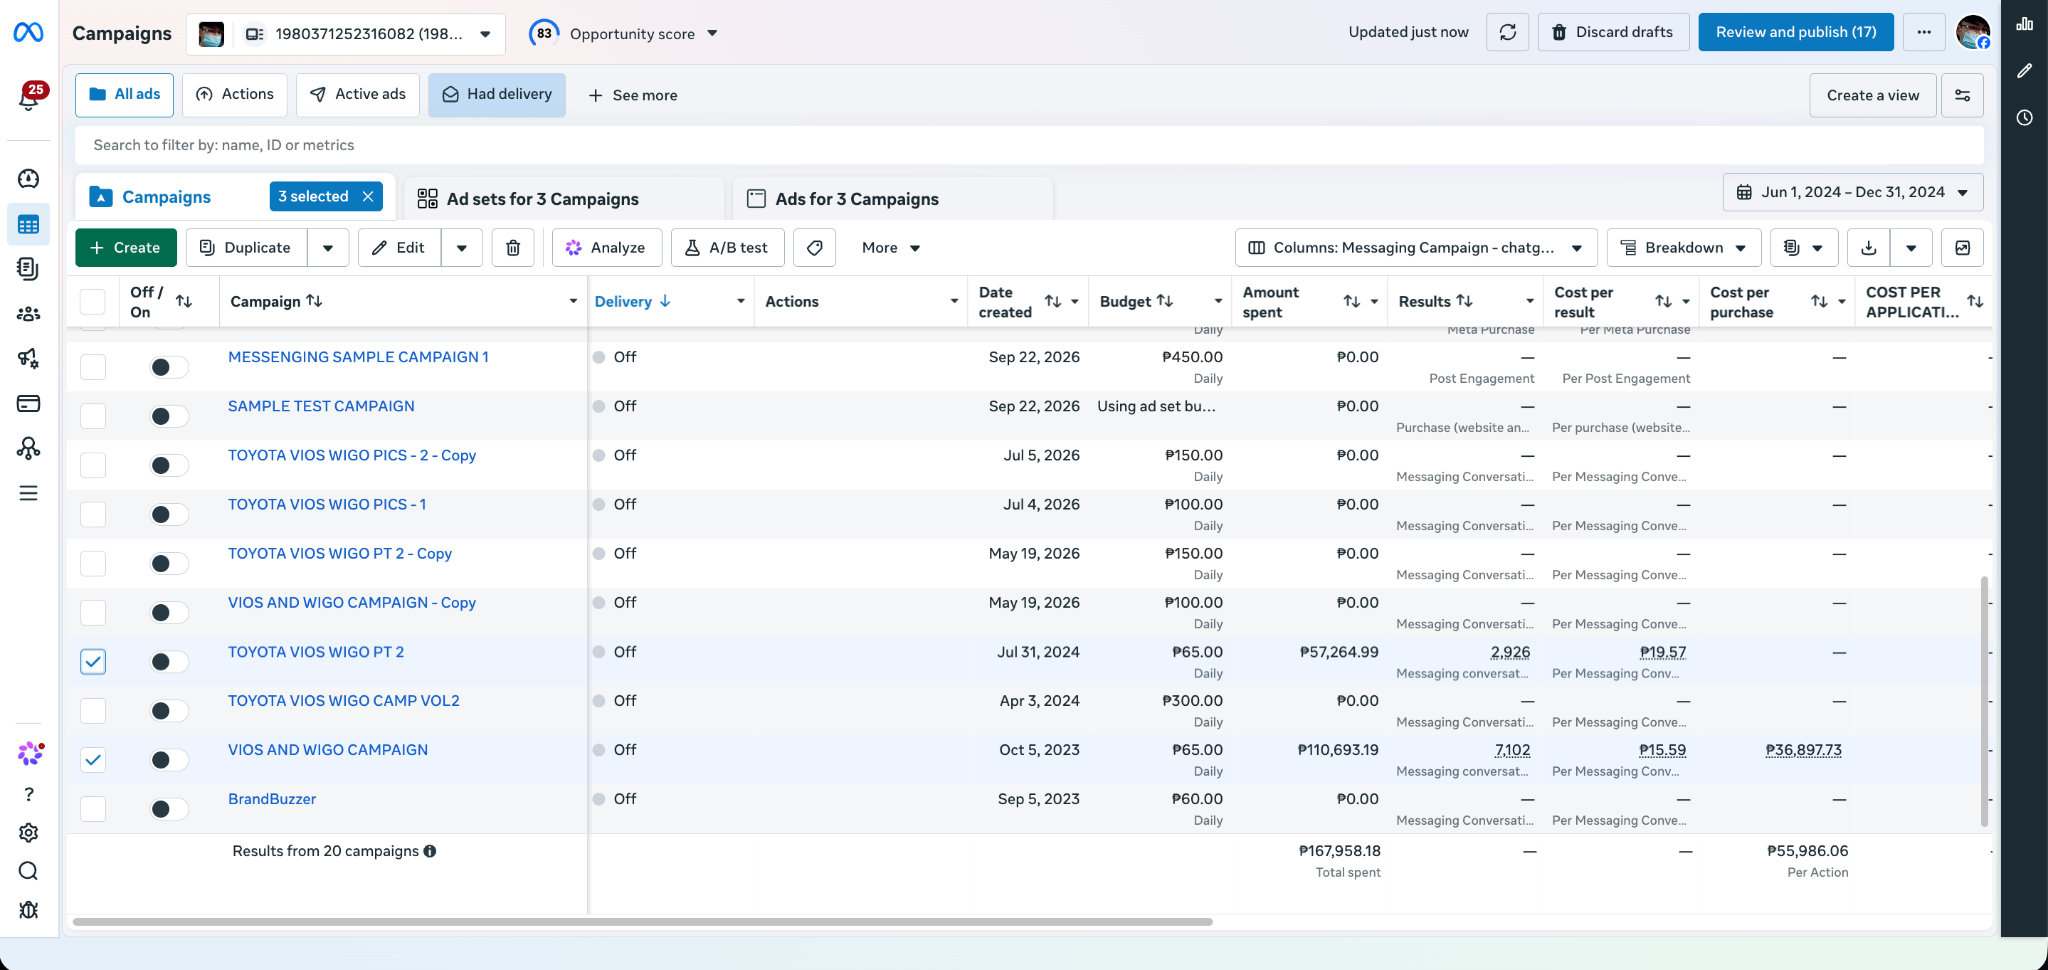Select the Had delivery view tab
This screenshot has width=2048, height=970.
tap(497, 95)
